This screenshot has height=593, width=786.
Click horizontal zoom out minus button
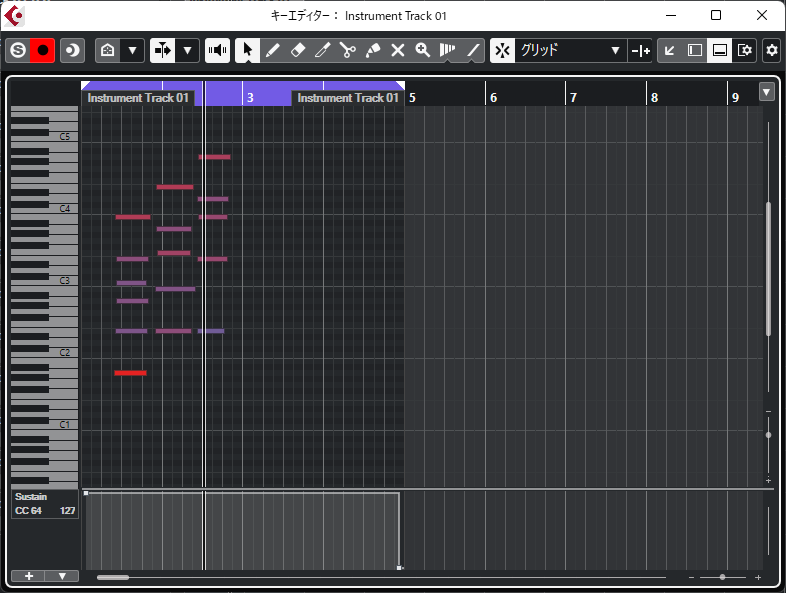pos(691,577)
